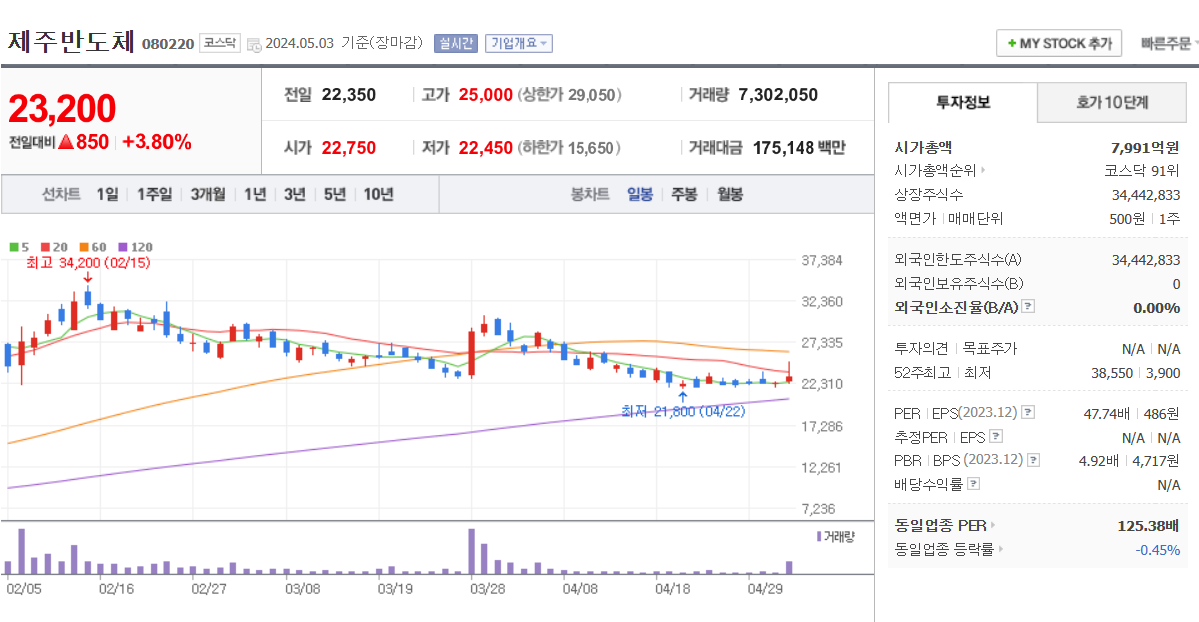Select the 월봉 monthly candle chart
1199x622 pixels.
coord(730,194)
